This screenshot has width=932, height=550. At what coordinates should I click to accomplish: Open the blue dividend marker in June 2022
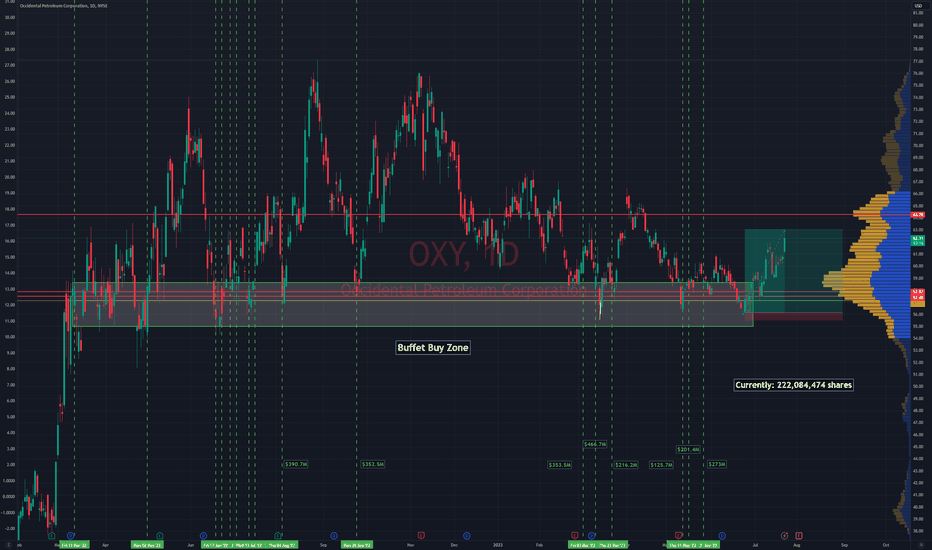(x=203, y=536)
